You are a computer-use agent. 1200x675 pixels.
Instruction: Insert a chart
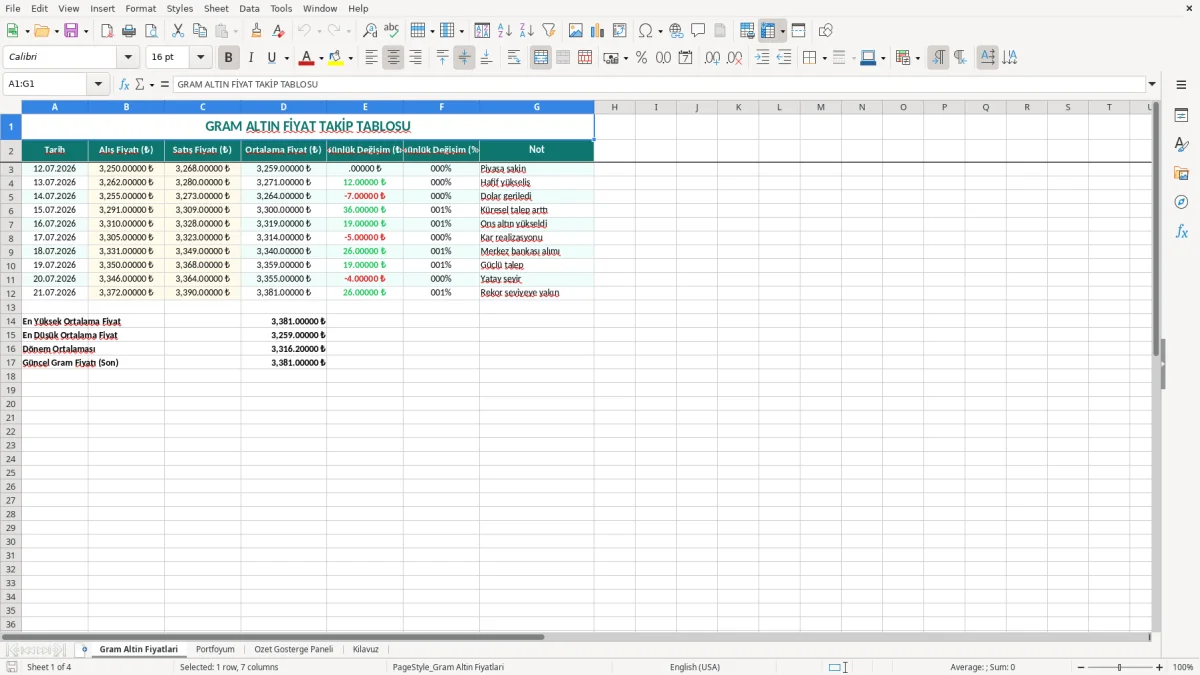[x=598, y=31]
